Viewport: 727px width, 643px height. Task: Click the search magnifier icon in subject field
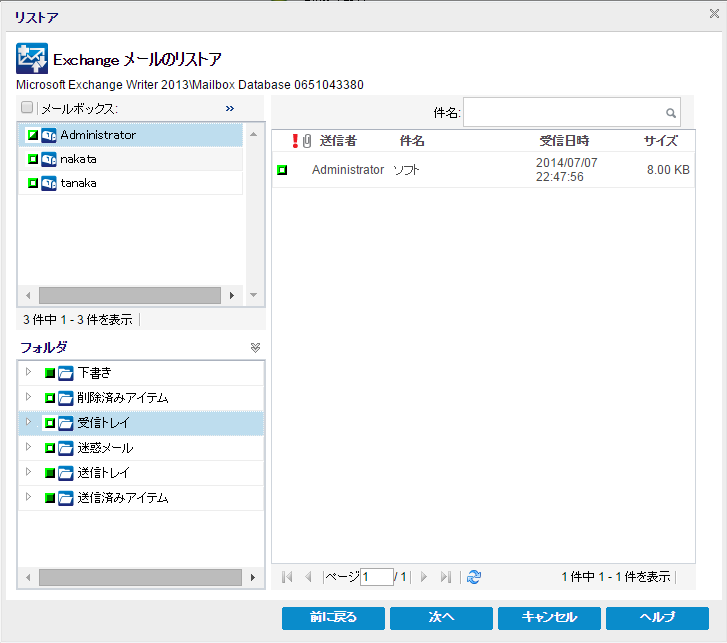[x=671, y=113]
